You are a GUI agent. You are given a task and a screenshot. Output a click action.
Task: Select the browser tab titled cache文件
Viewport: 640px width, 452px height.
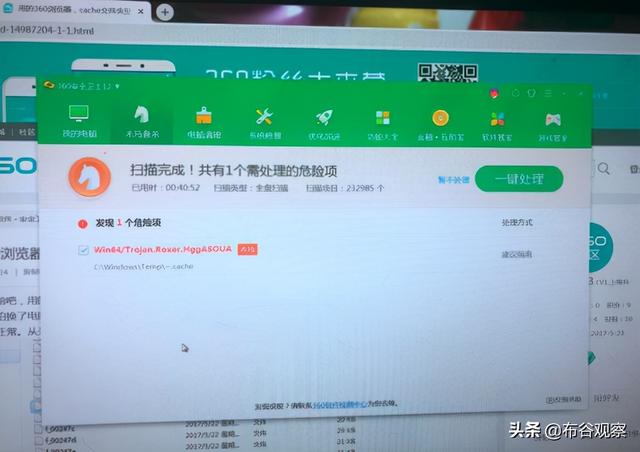73,10
